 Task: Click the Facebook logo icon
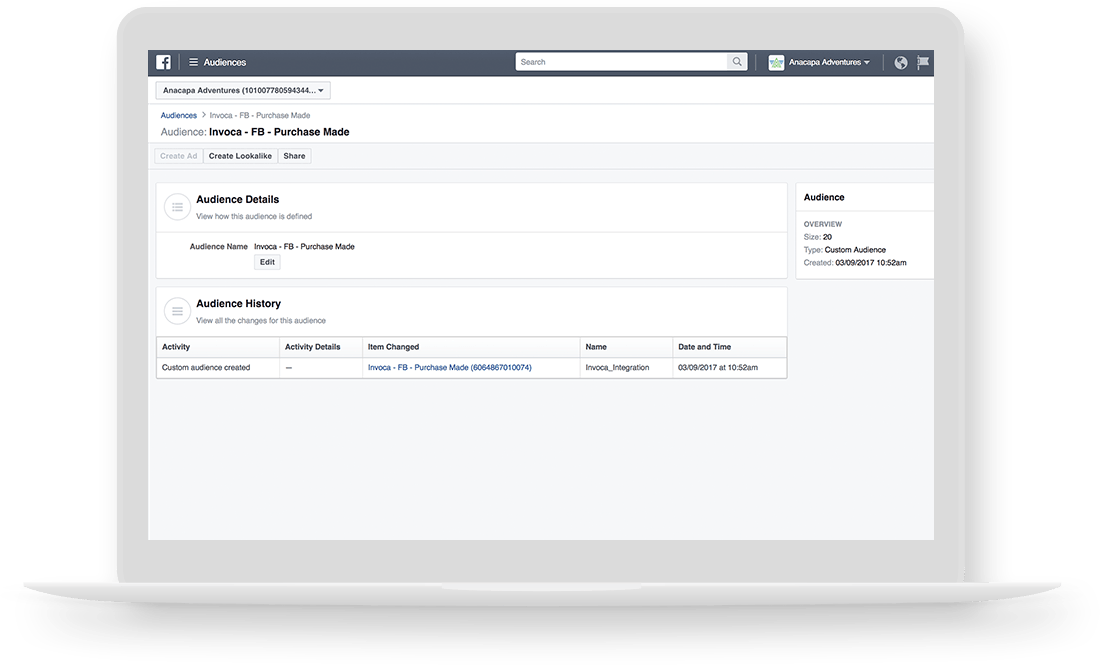[162, 61]
